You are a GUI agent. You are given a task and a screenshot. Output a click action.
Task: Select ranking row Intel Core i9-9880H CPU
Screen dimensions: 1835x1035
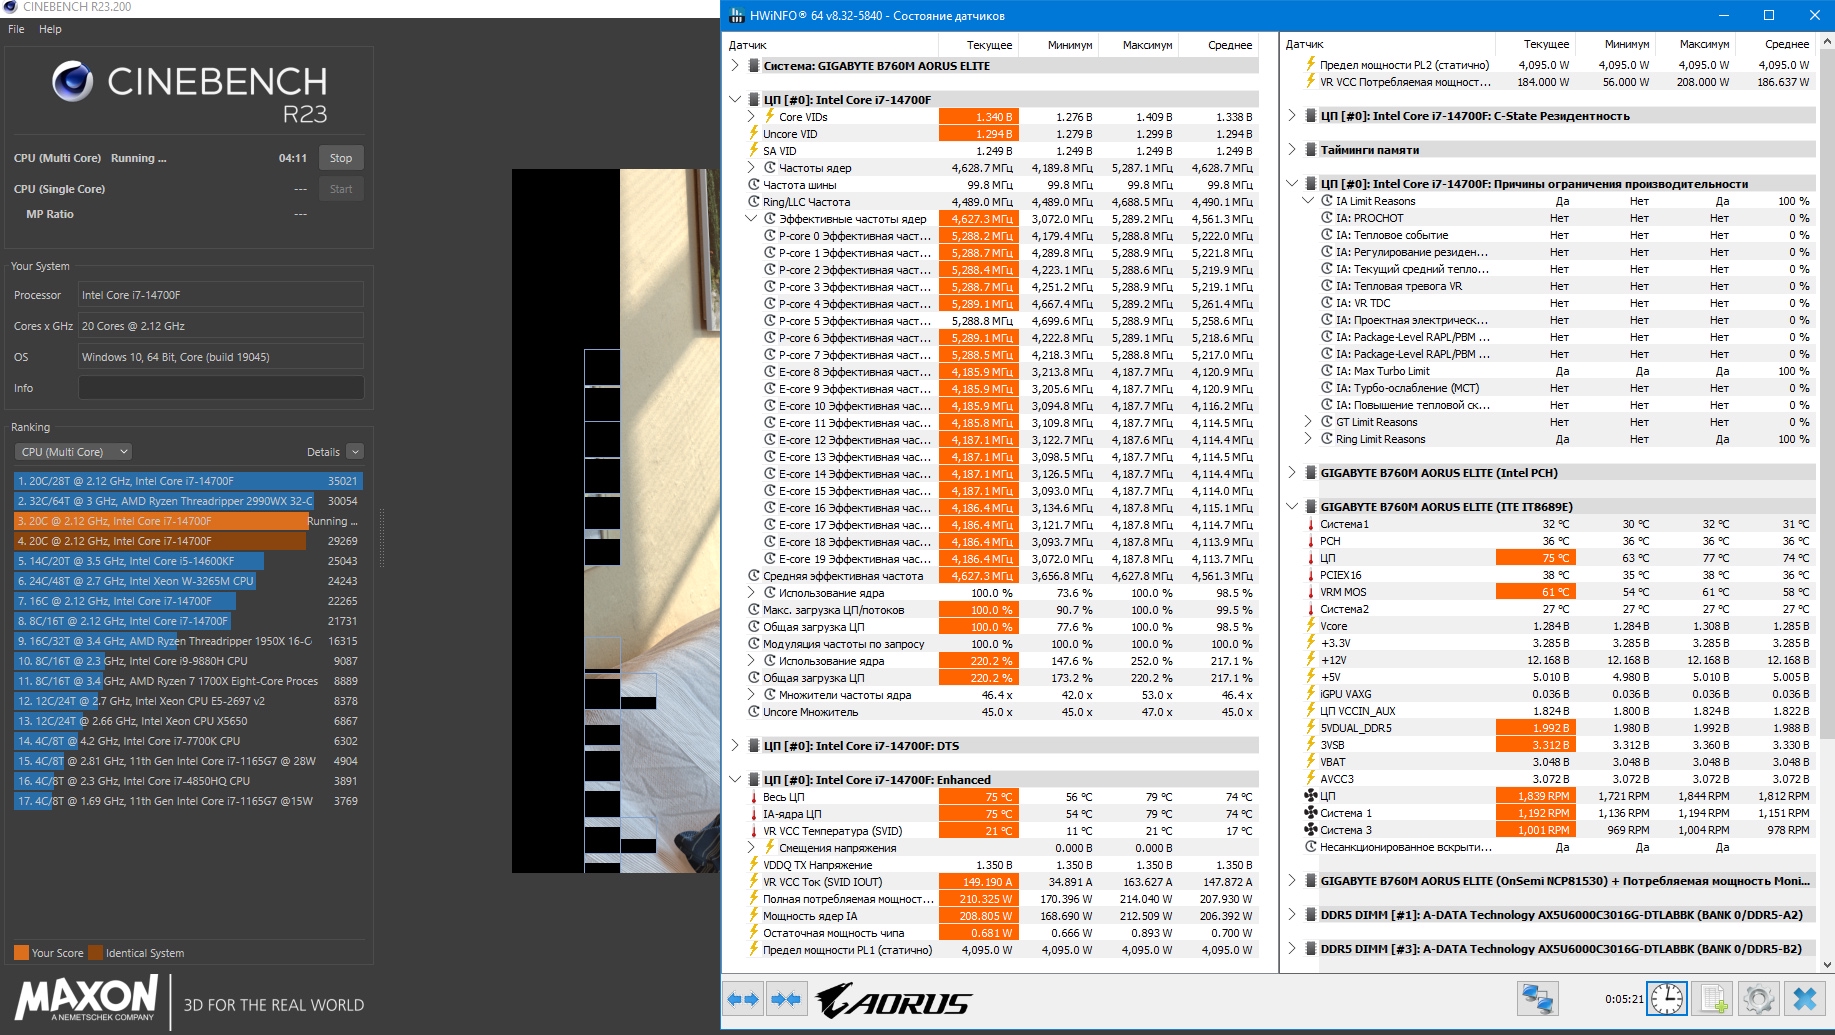point(186,661)
